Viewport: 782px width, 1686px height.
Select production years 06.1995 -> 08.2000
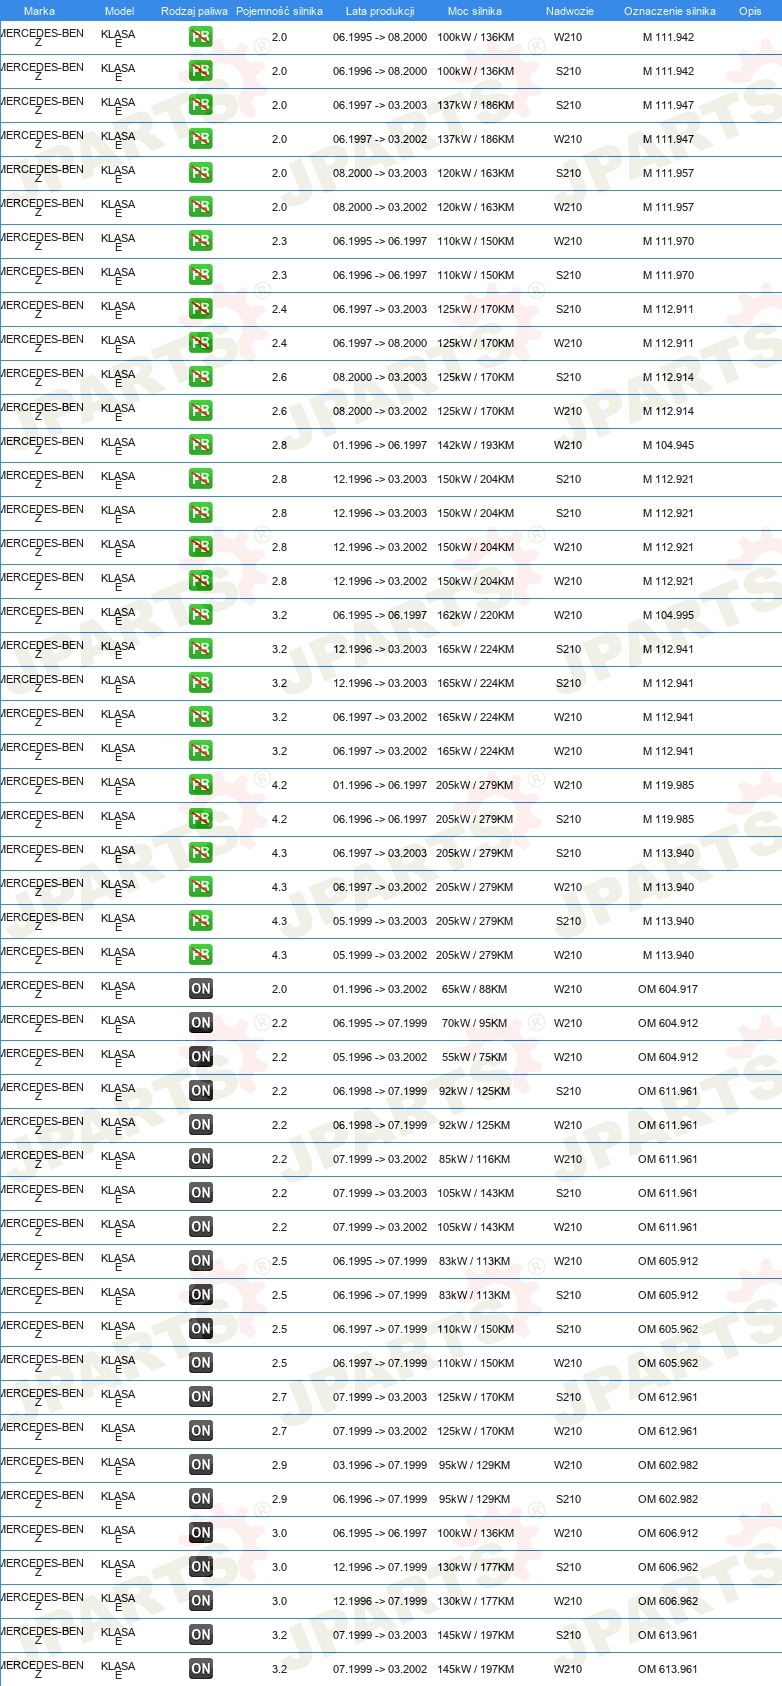pos(380,37)
